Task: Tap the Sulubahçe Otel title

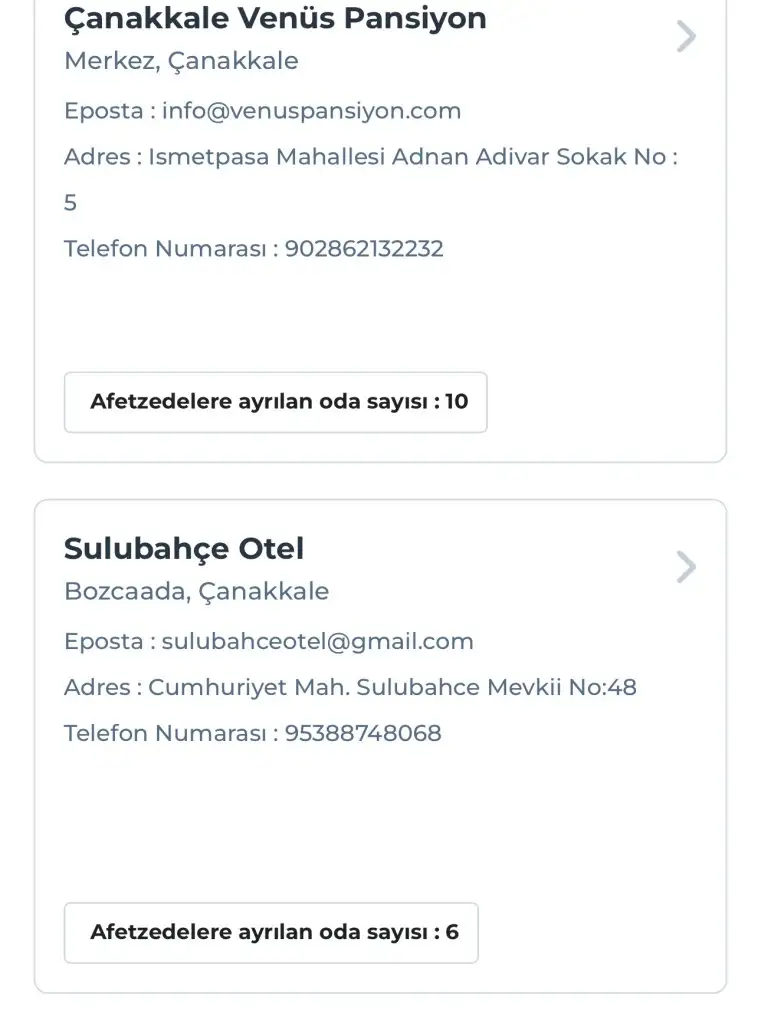Action: 184,548
